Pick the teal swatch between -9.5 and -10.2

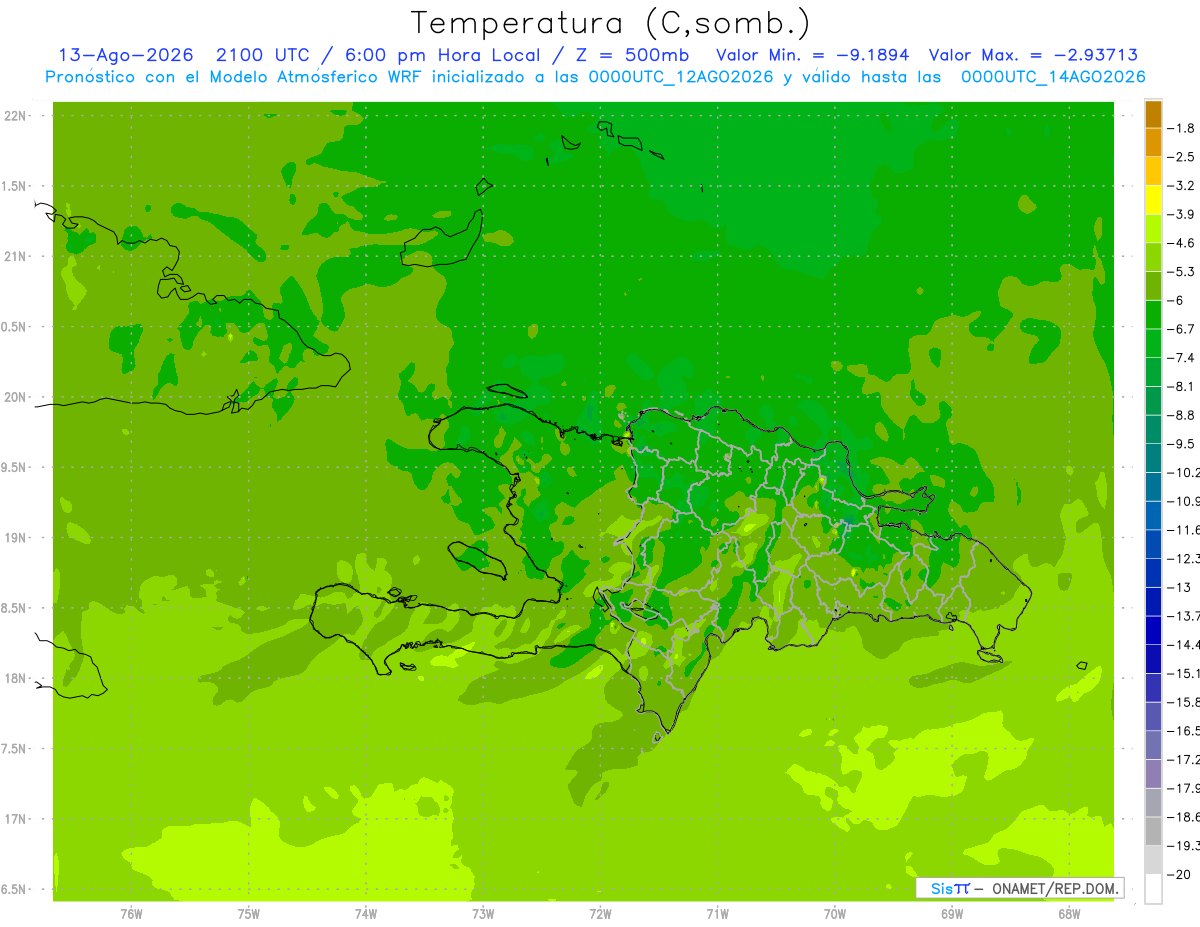click(1154, 458)
